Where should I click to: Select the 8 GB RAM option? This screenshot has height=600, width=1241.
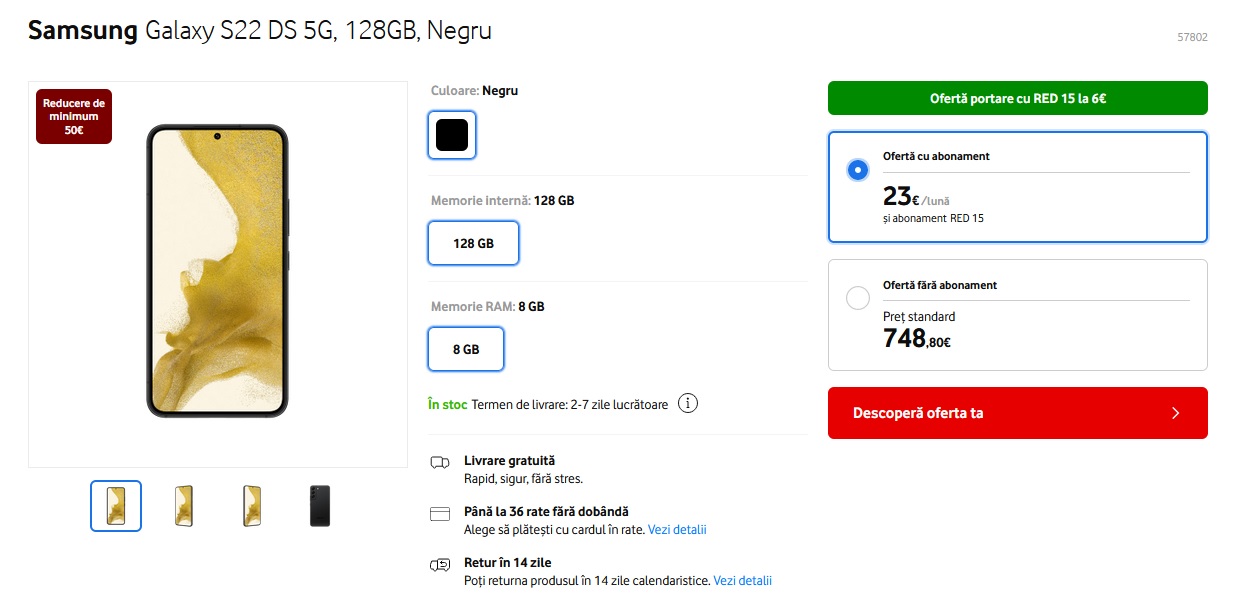click(466, 348)
